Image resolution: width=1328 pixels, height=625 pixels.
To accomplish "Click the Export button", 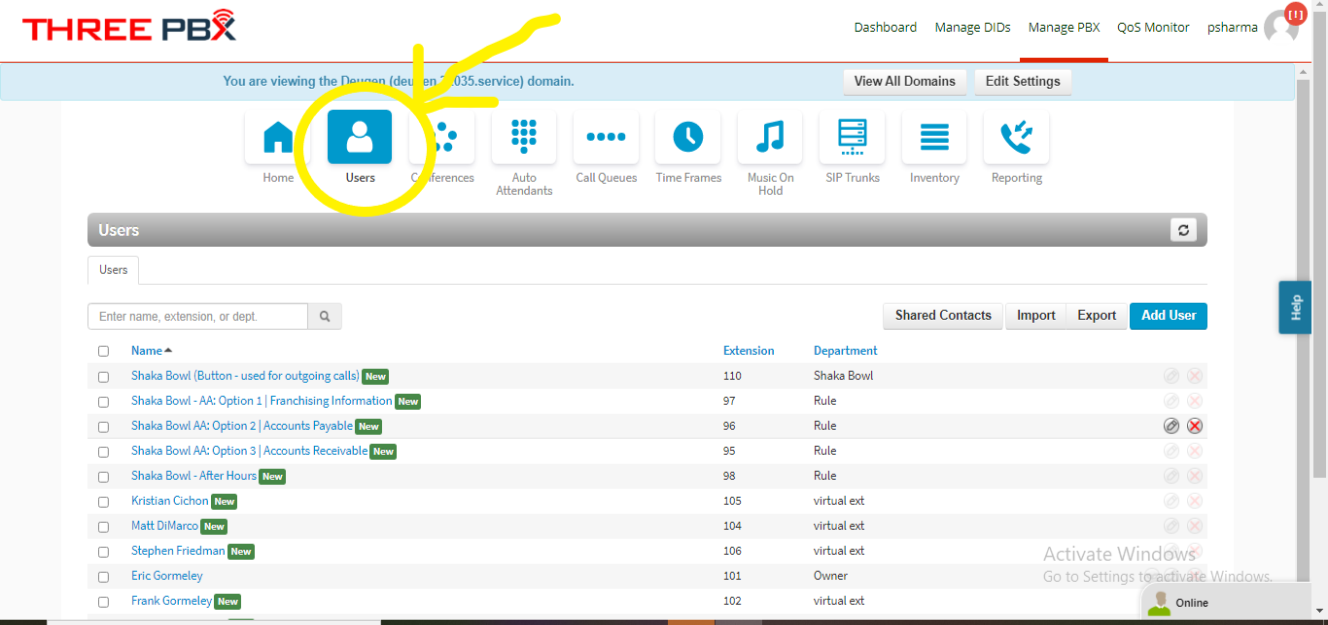I will click(x=1096, y=315).
